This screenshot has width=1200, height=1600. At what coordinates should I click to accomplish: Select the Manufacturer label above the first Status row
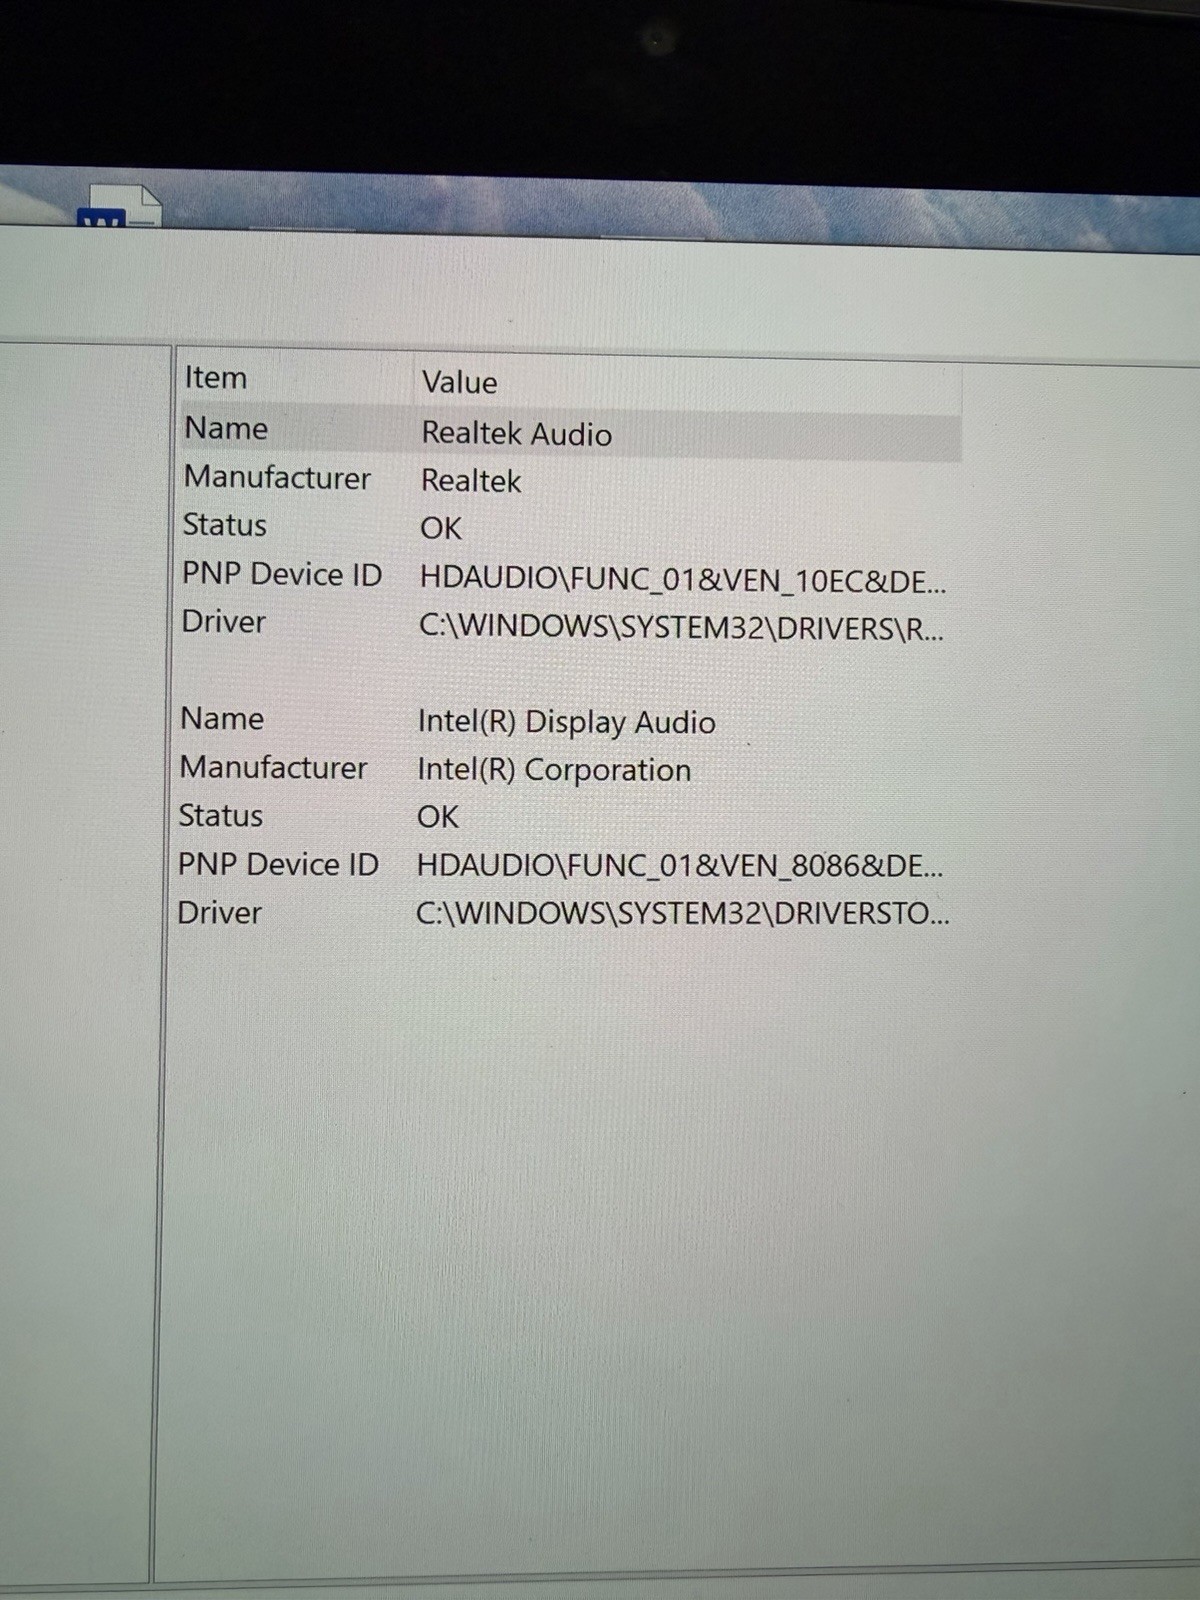[x=277, y=477]
